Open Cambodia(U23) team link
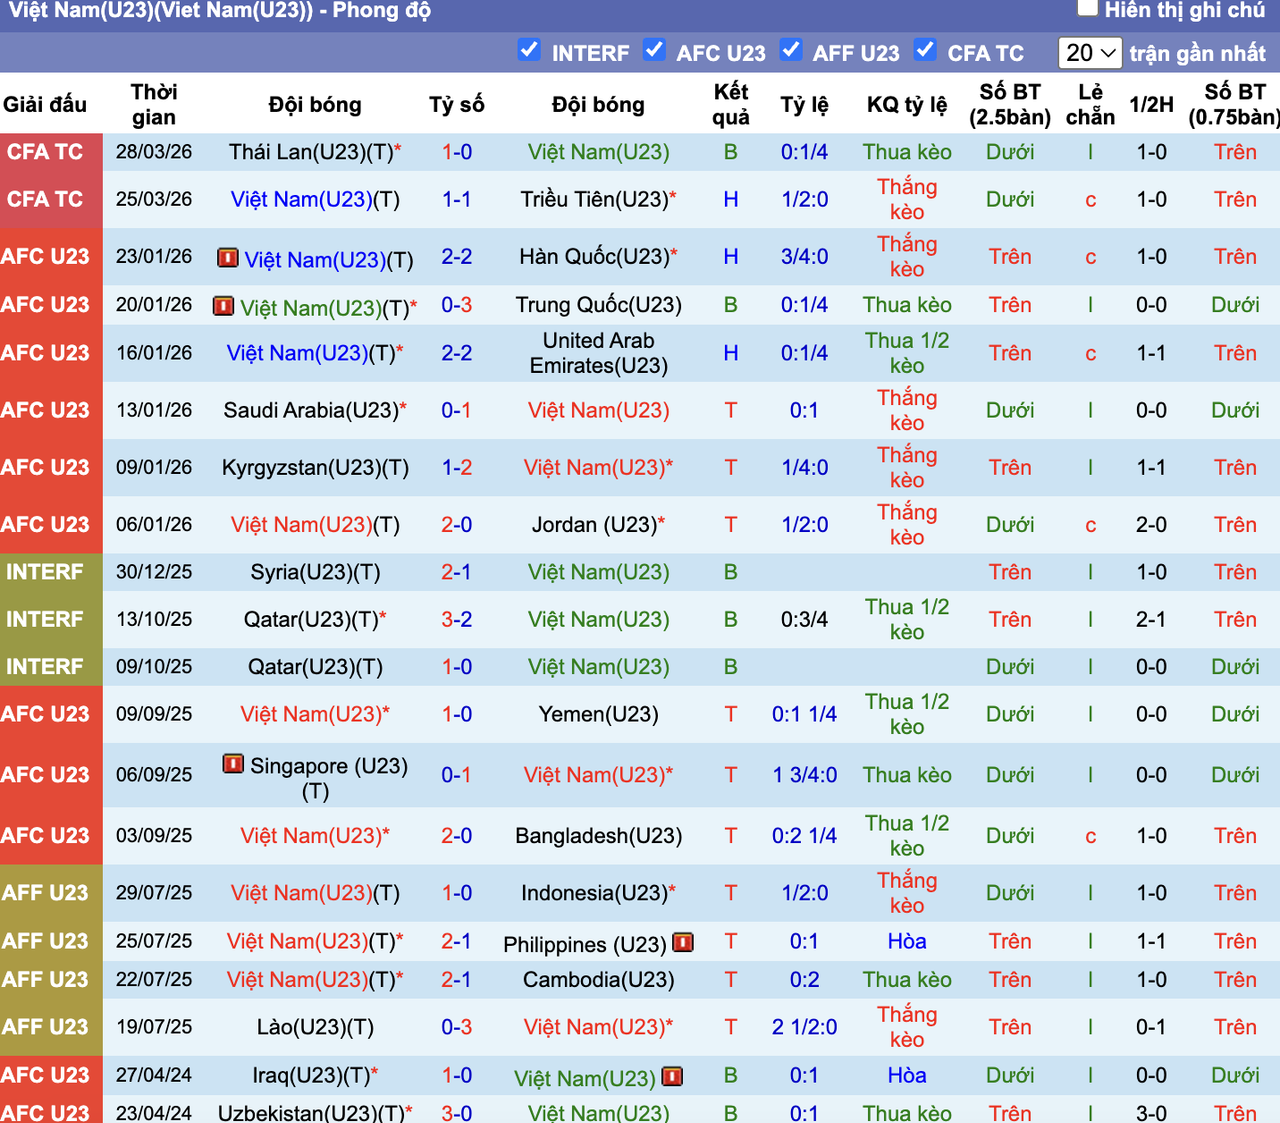This screenshot has width=1280, height=1123. [x=599, y=980]
